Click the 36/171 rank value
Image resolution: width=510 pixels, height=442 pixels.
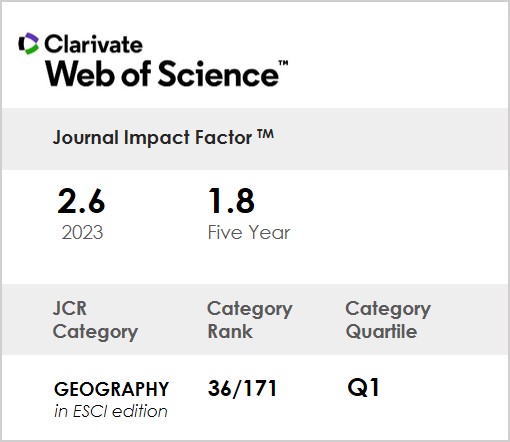coord(242,388)
